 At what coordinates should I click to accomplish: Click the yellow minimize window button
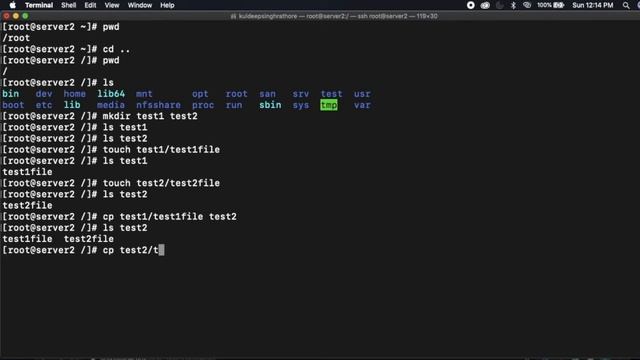click(x=16, y=16)
